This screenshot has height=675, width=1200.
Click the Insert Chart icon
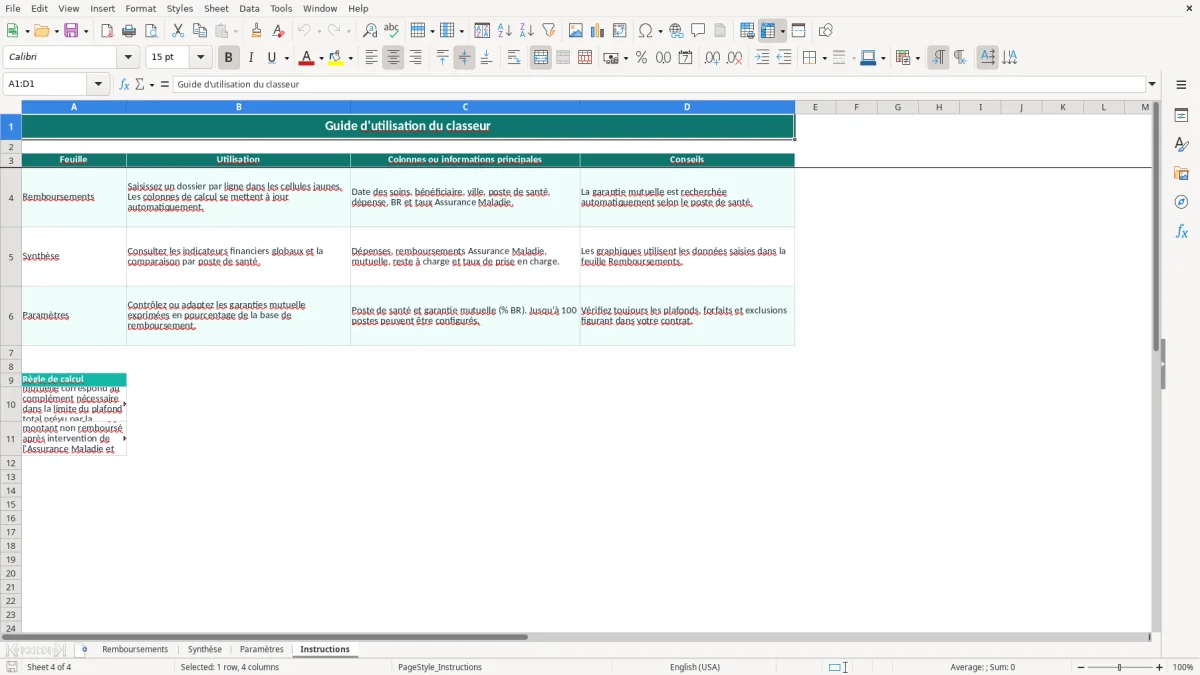tap(598, 31)
